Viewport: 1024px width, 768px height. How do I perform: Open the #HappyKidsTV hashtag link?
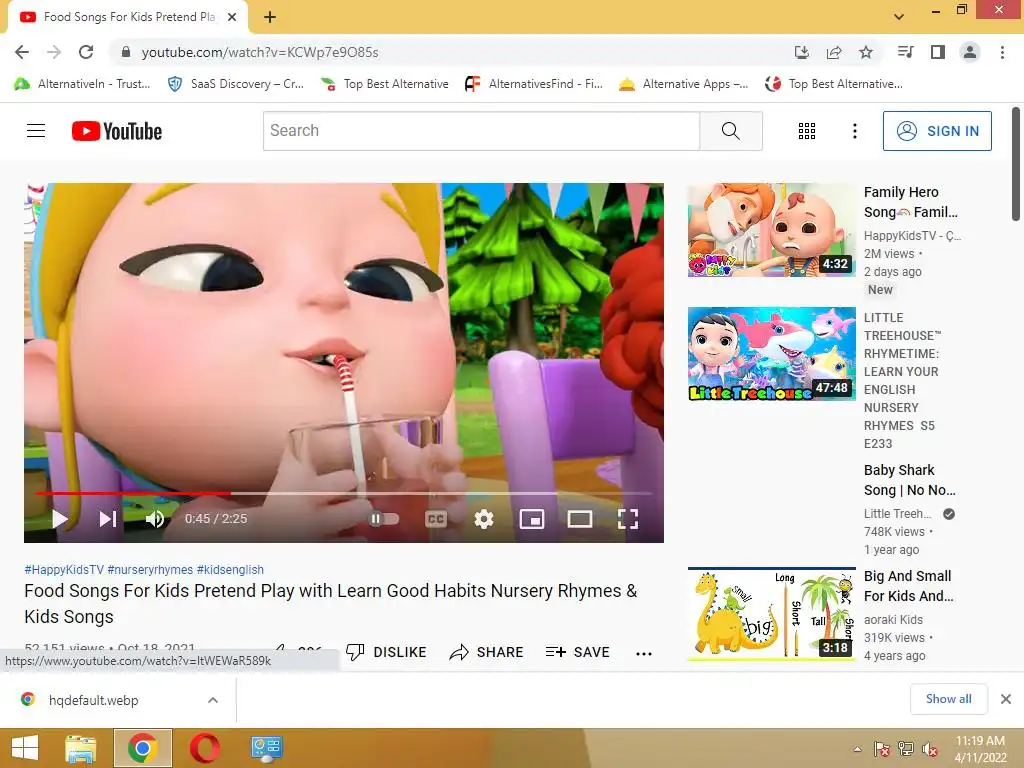coord(64,569)
